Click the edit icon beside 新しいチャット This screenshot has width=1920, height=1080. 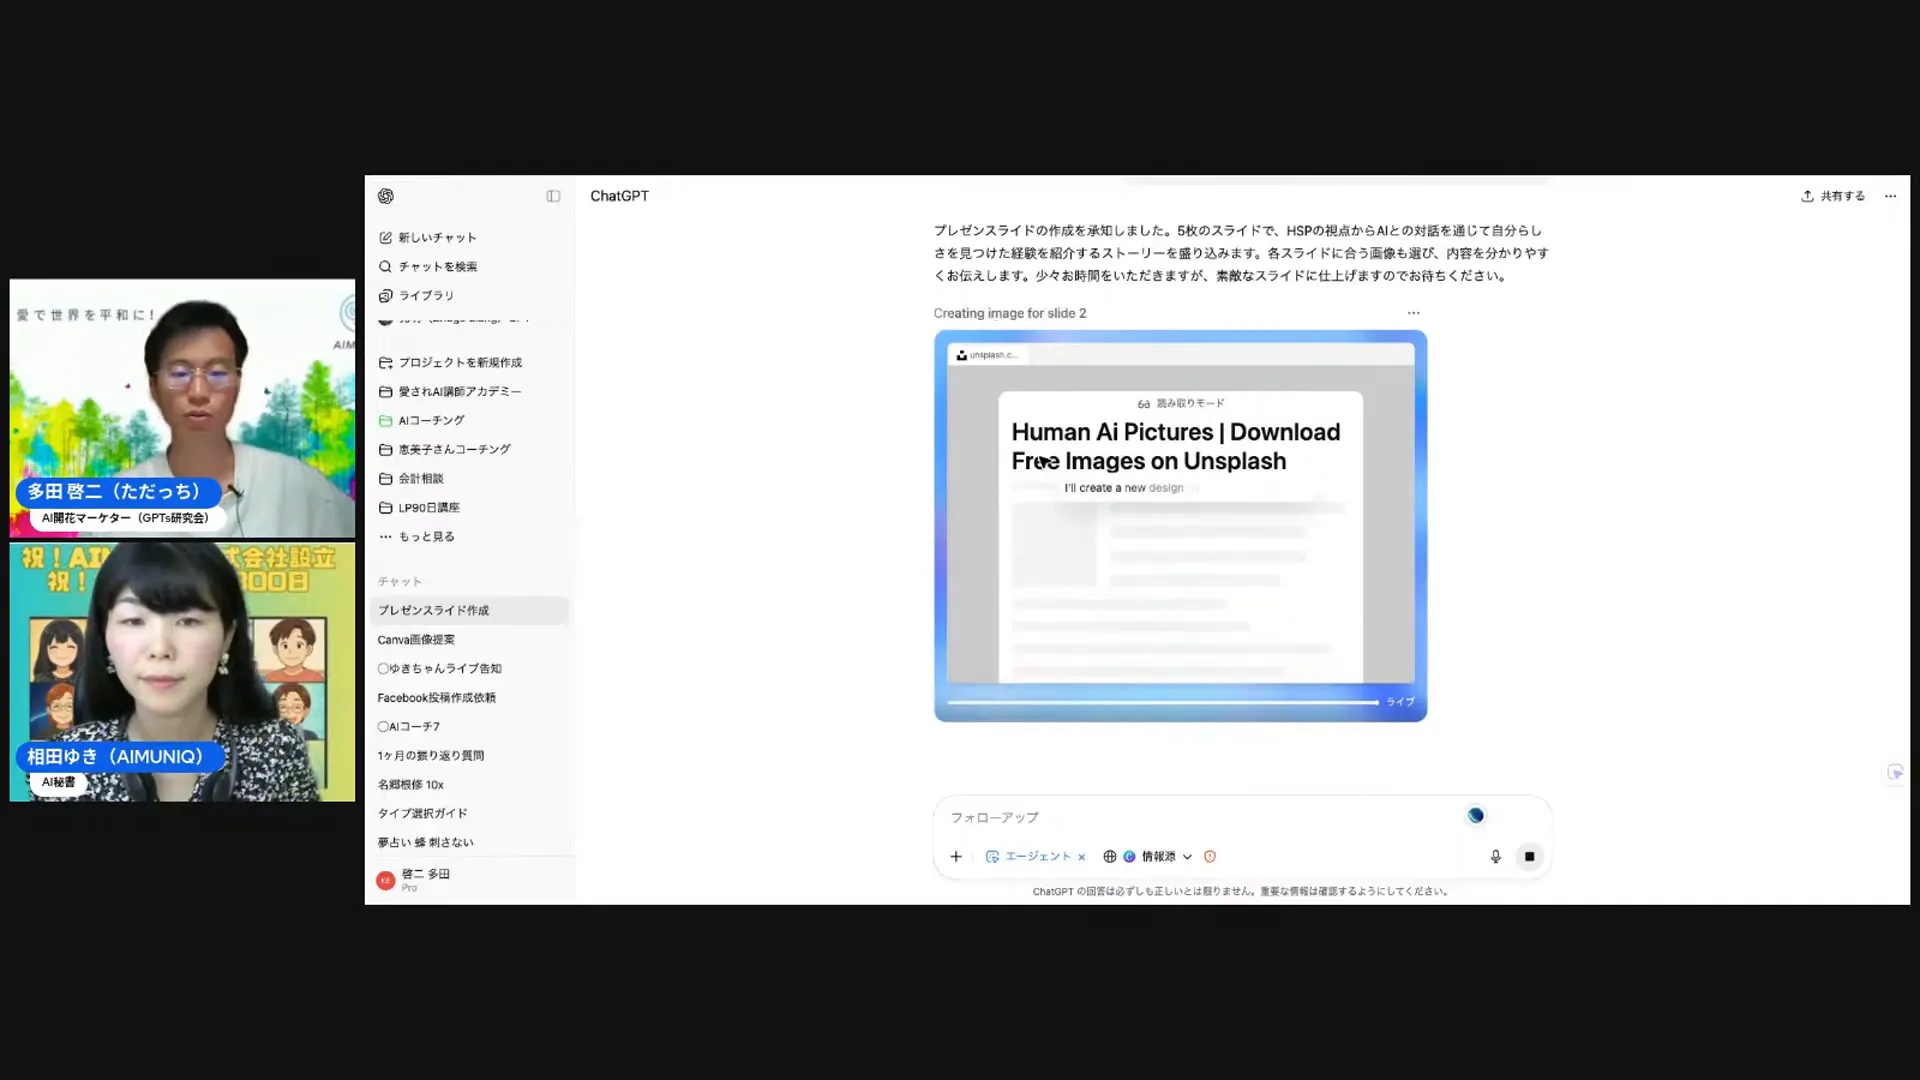coord(385,237)
